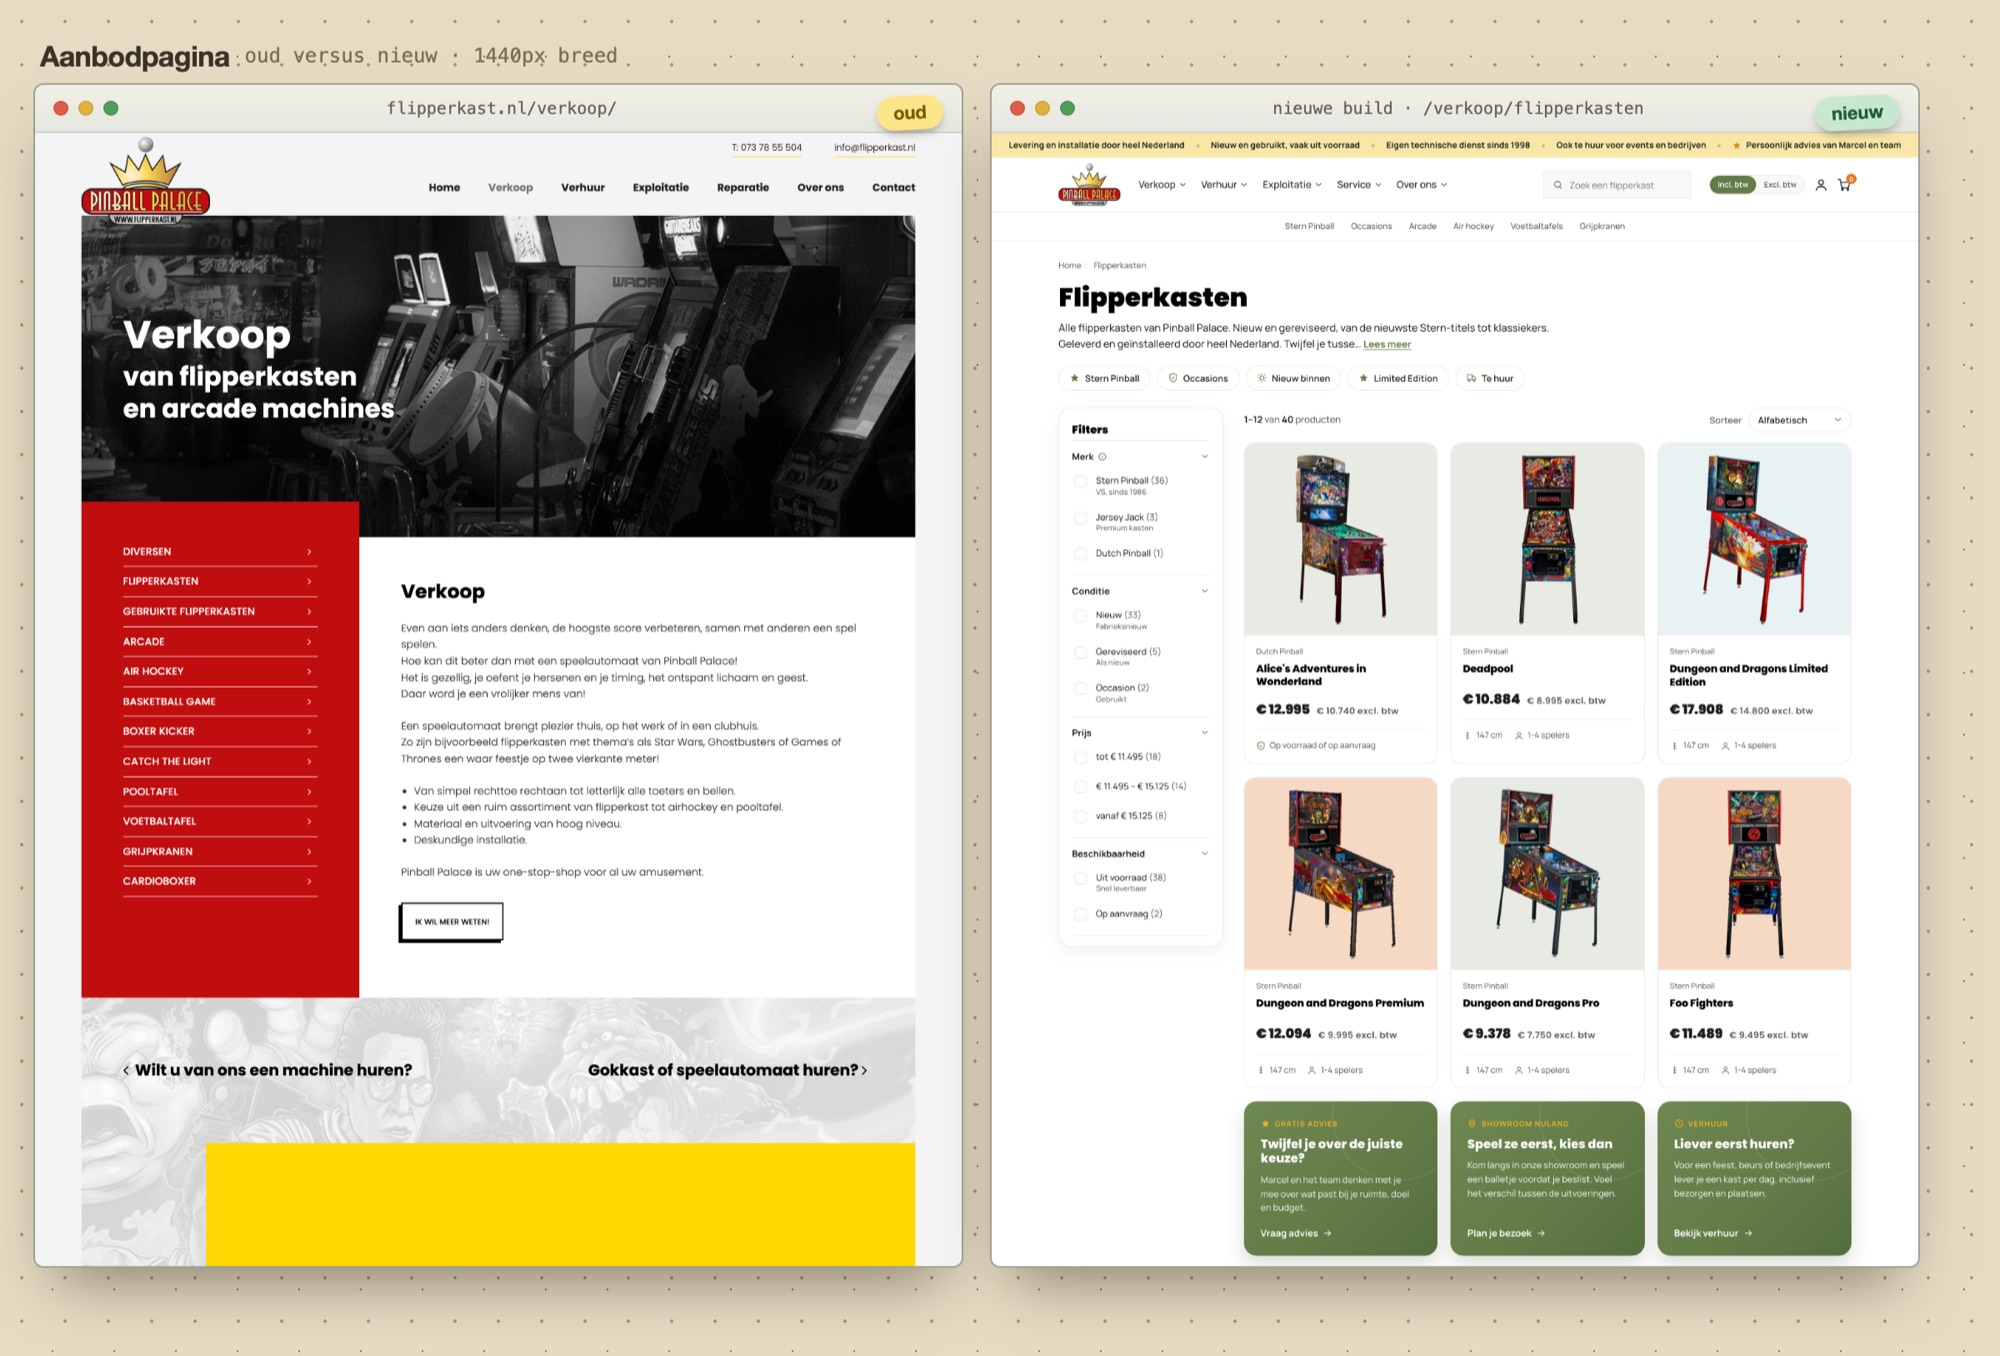
Task: Collapse the Beschikbaarheid filter section chevron
Action: [1205, 854]
